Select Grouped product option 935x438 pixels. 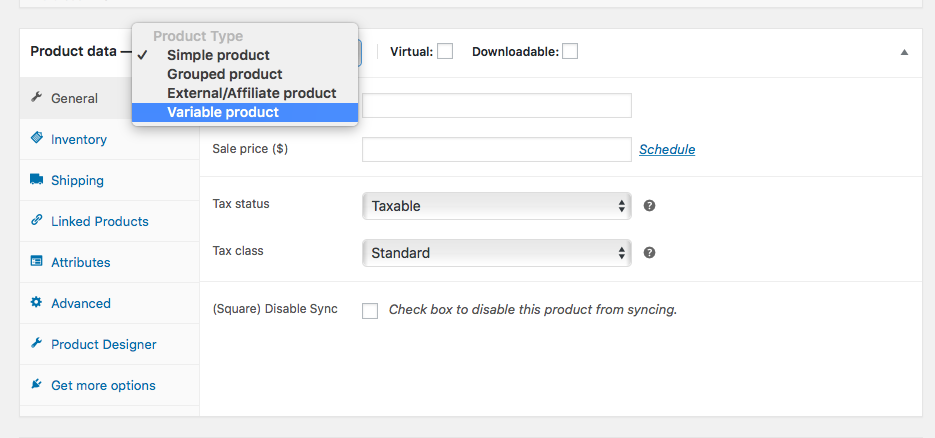(224, 74)
